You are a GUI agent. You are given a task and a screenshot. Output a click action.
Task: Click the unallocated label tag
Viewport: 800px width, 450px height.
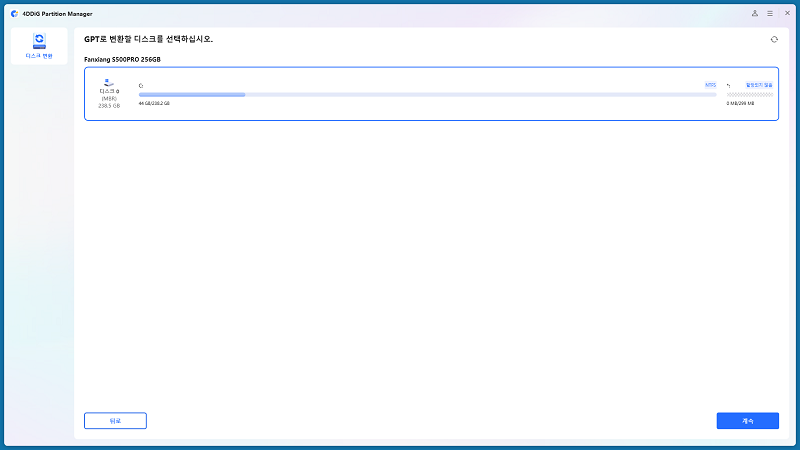pyautogui.click(x=759, y=85)
